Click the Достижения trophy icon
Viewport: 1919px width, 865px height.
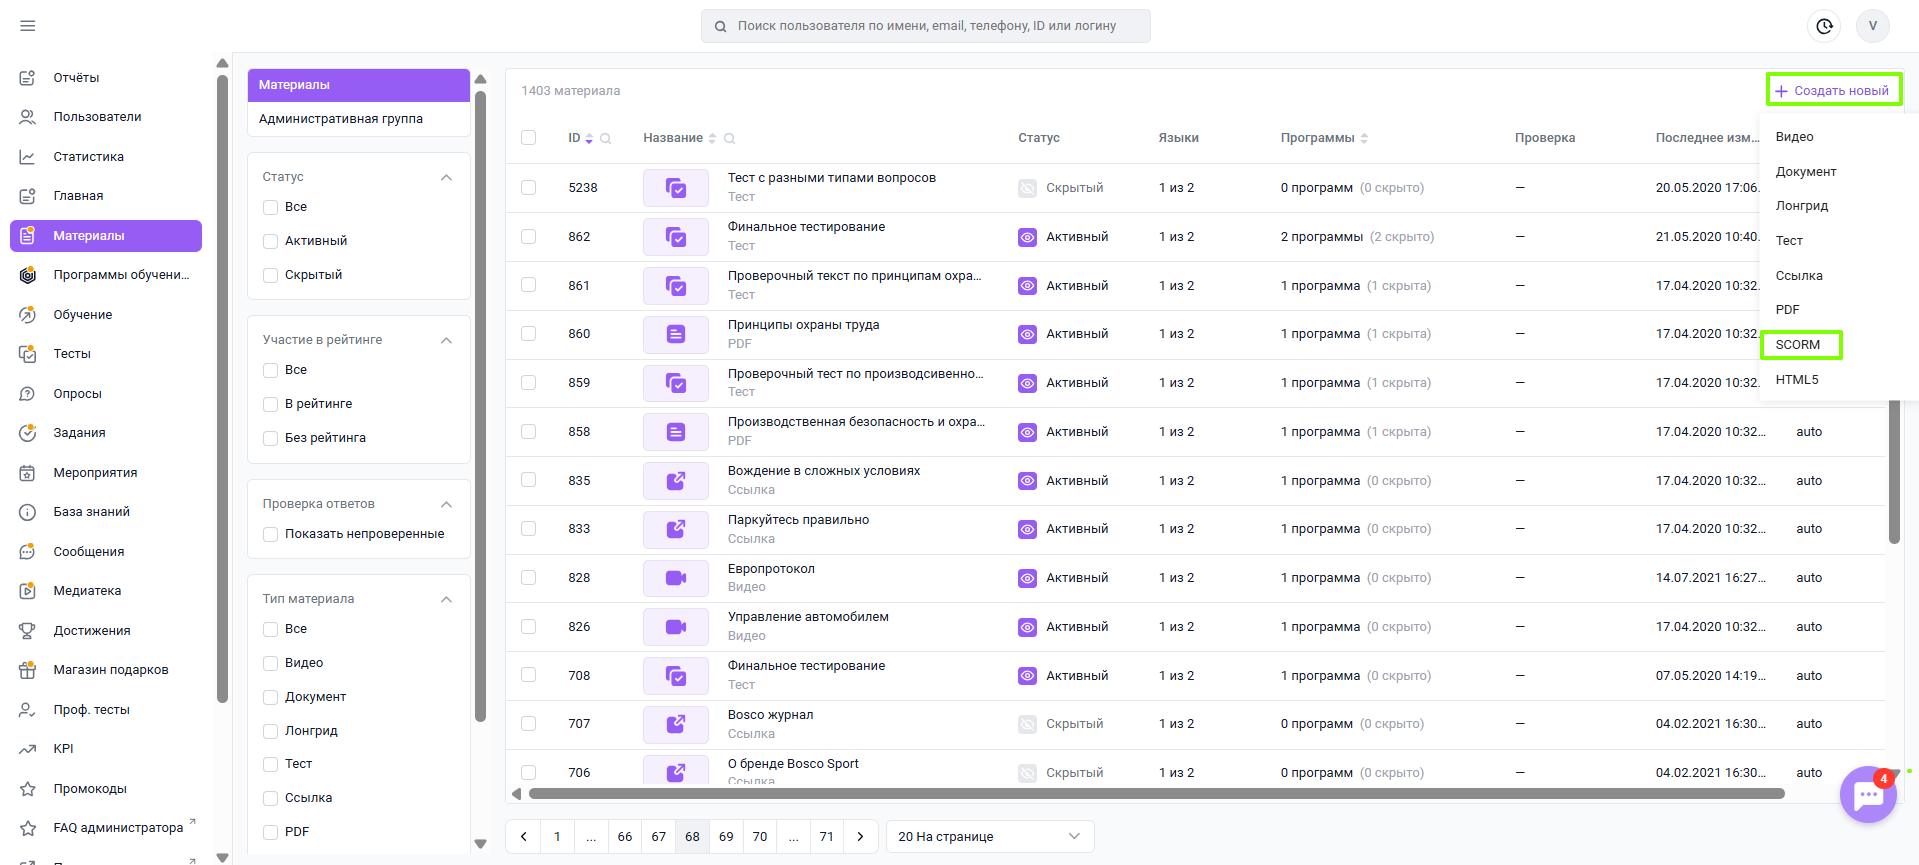[x=28, y=631]
